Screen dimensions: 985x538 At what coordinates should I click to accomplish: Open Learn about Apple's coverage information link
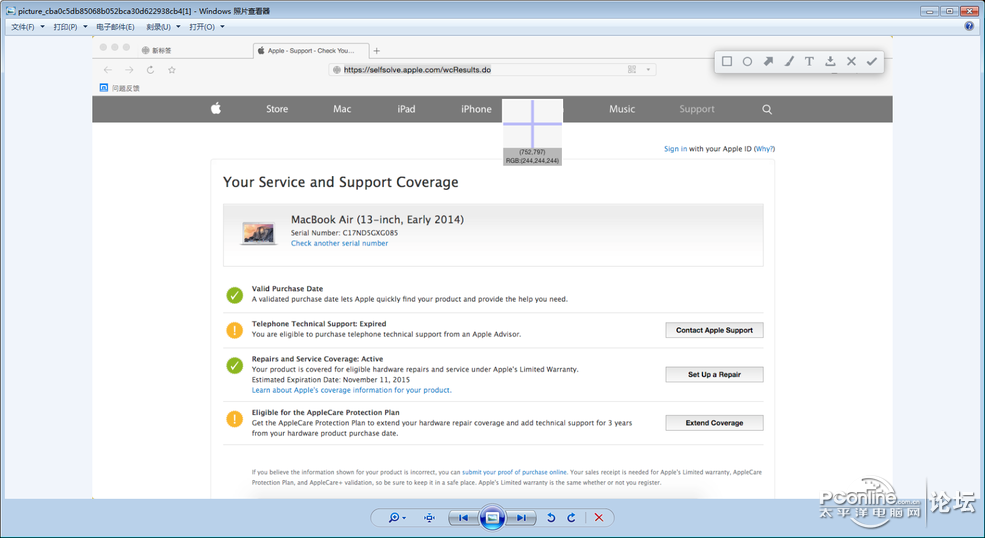click(x=352, y=390)
